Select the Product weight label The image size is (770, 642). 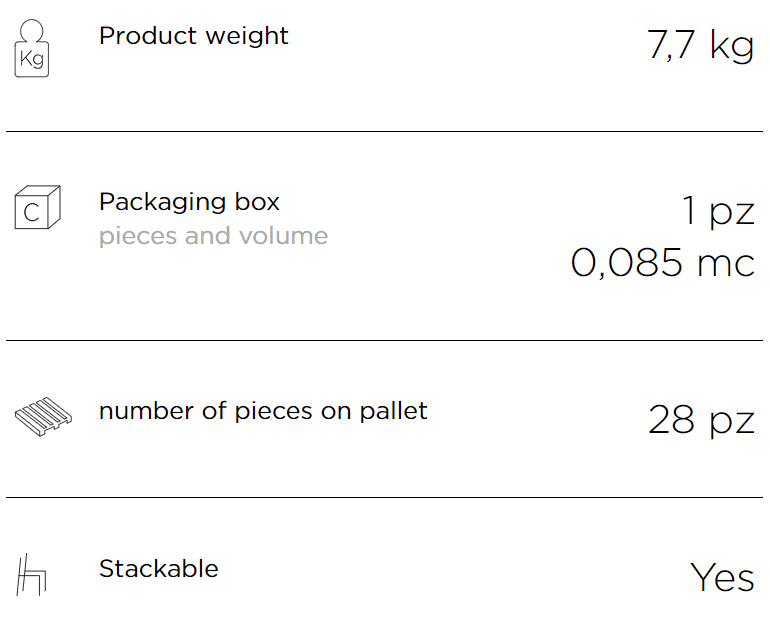pos(193,36)
